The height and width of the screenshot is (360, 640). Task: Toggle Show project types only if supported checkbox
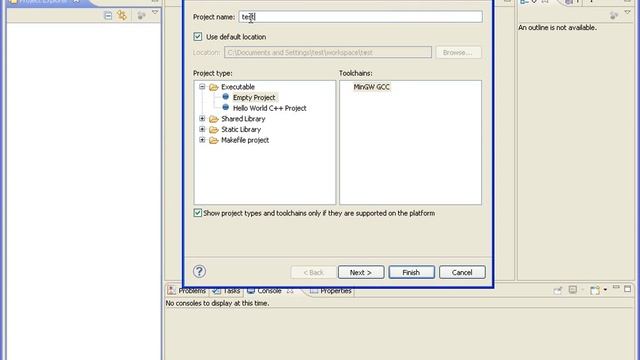click(x=198, y=213)
